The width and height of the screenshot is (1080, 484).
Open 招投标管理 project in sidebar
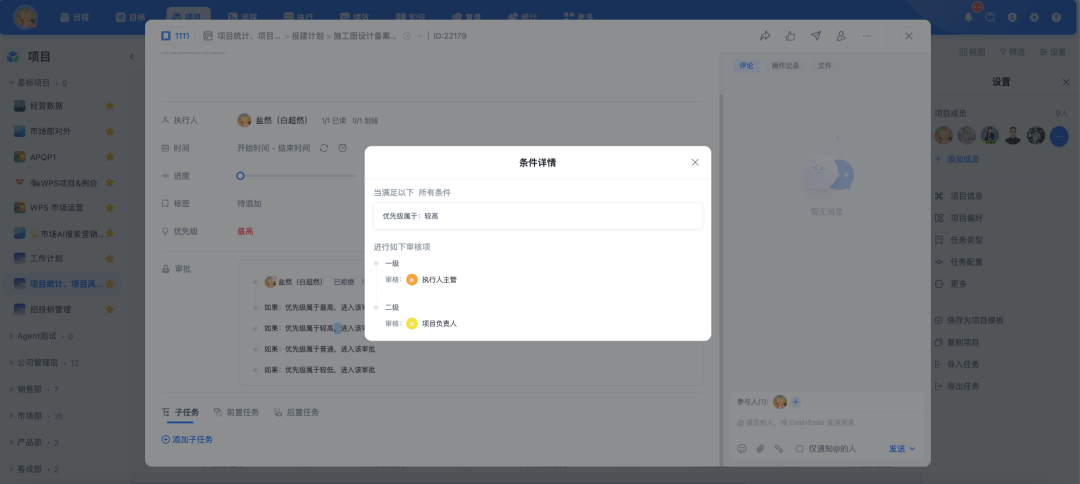pyautogui.click(x=50, y=310)
